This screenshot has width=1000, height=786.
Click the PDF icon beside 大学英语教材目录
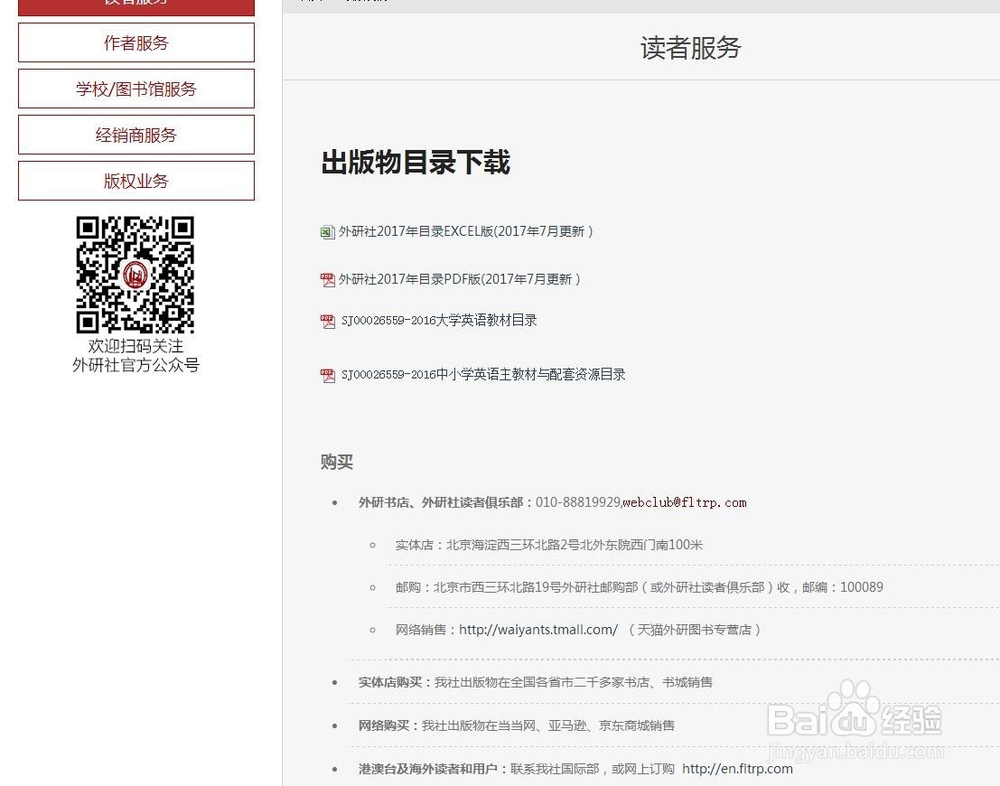click(327, 322)
